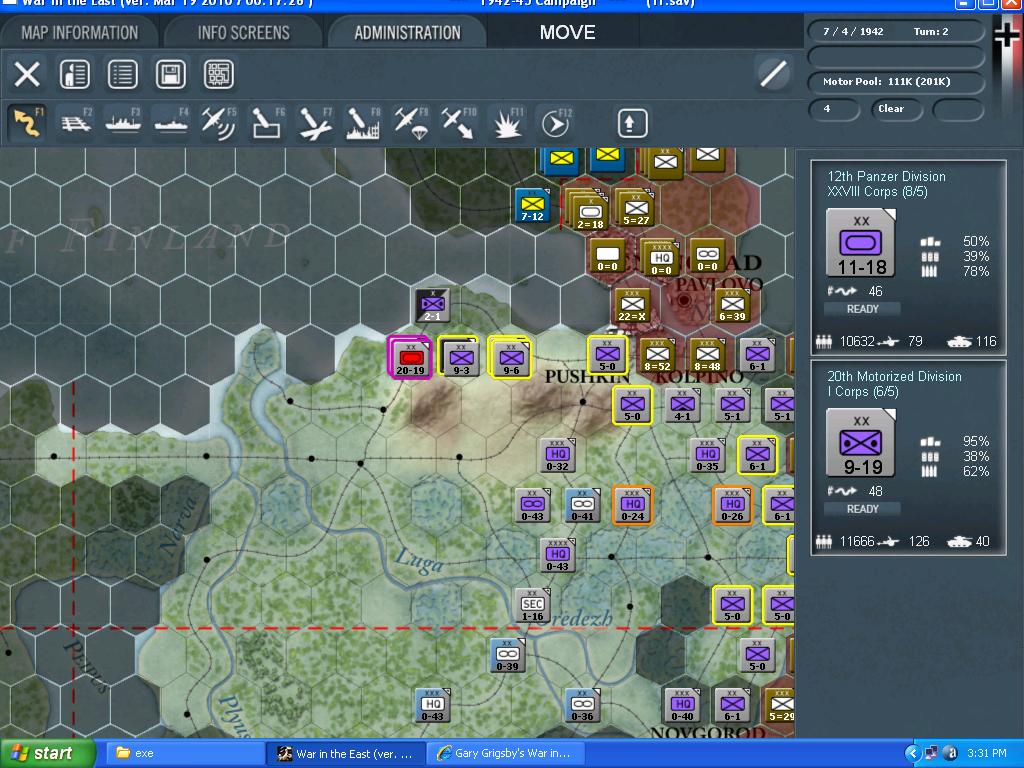The width and height of the screenshot is (1024, 768).
Task: Open the game options icon with person
Action: click(74, 74)
